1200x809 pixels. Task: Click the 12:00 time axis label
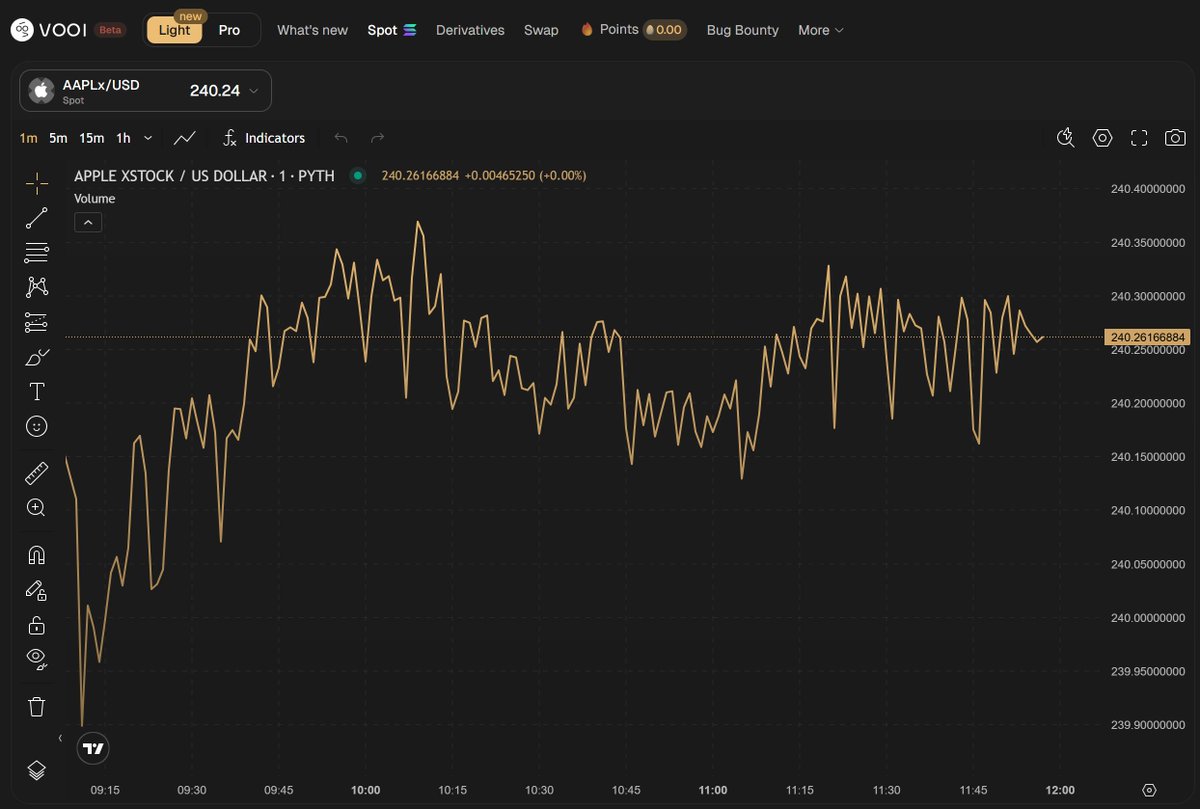[x=1060, y=790]
